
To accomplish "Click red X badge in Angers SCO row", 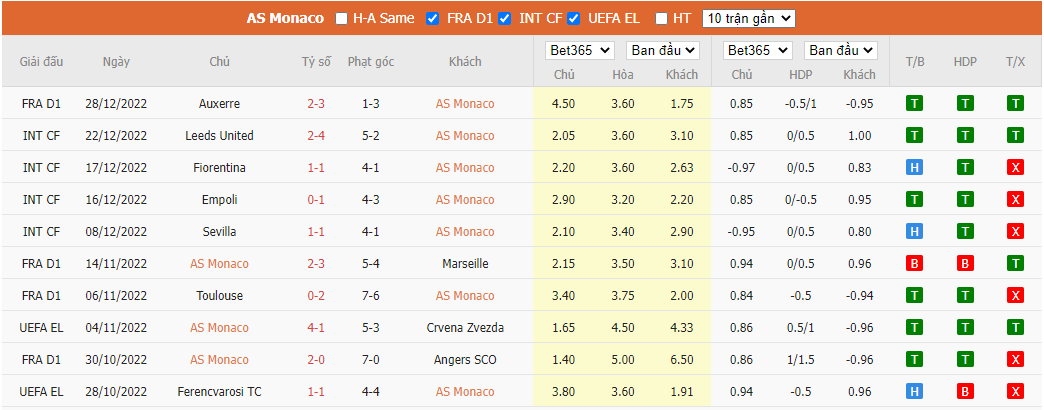I will click(1015, 359).
